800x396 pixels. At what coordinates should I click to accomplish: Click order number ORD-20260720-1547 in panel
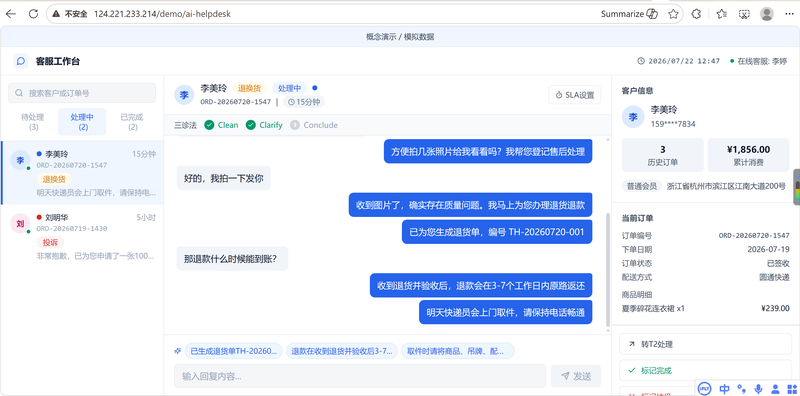[754, 236]
